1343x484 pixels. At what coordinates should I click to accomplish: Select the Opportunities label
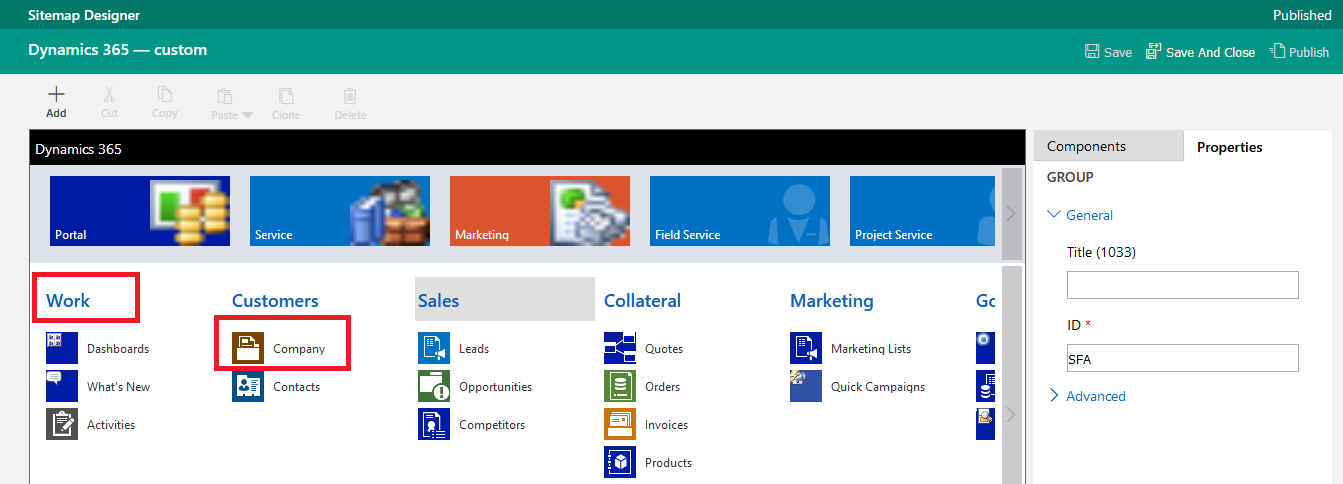point(496,387)
